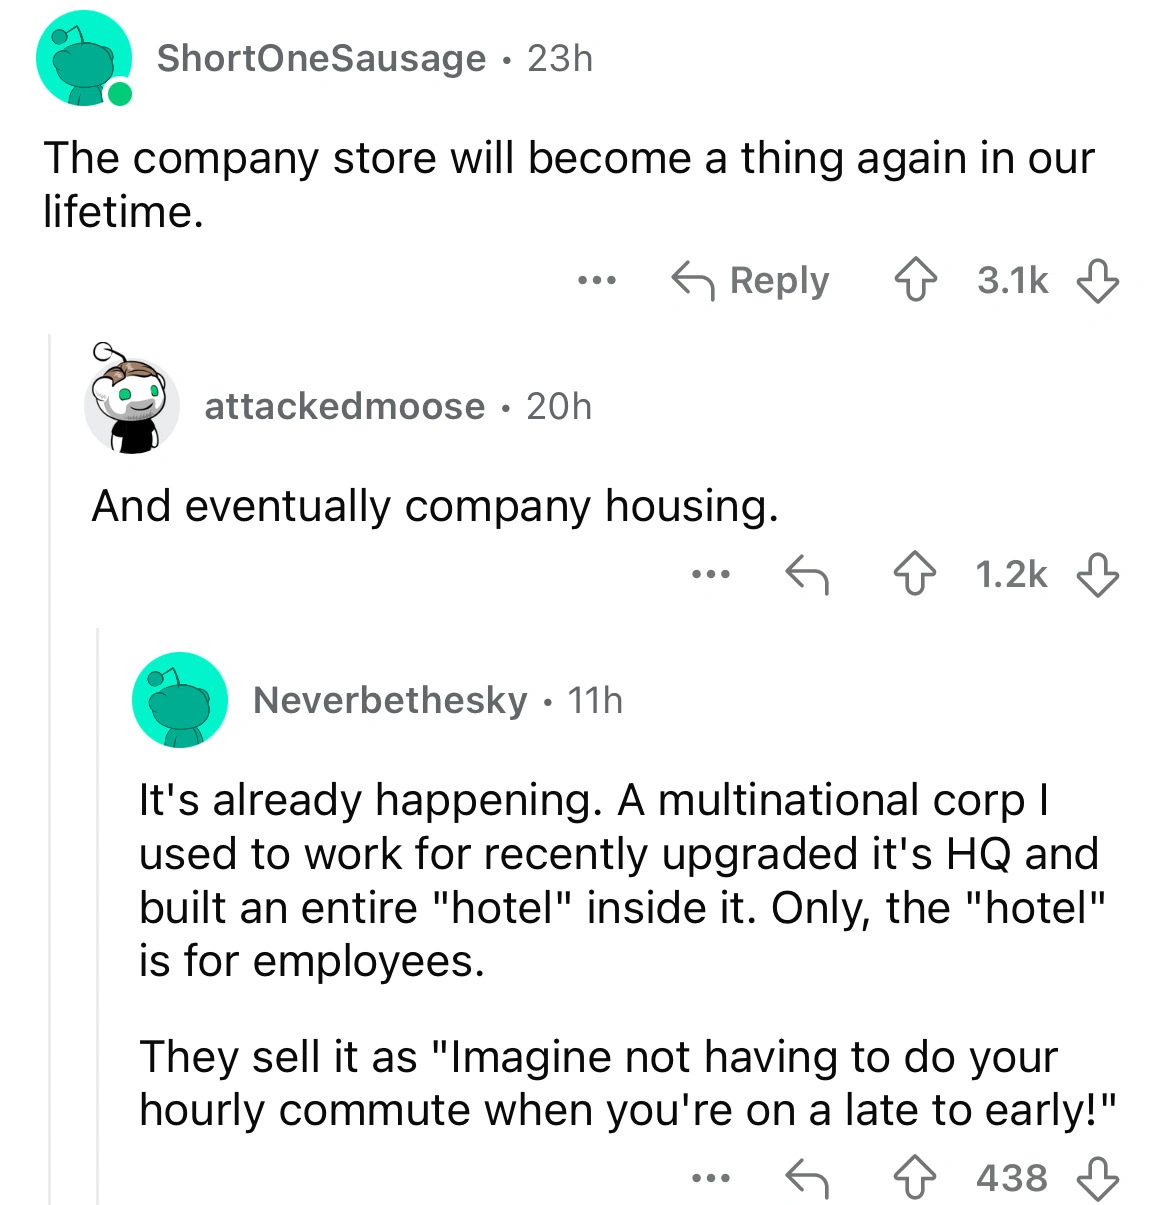
Task: Click reply arrow on attackedmoose's comment
Action: click(806, 575)
